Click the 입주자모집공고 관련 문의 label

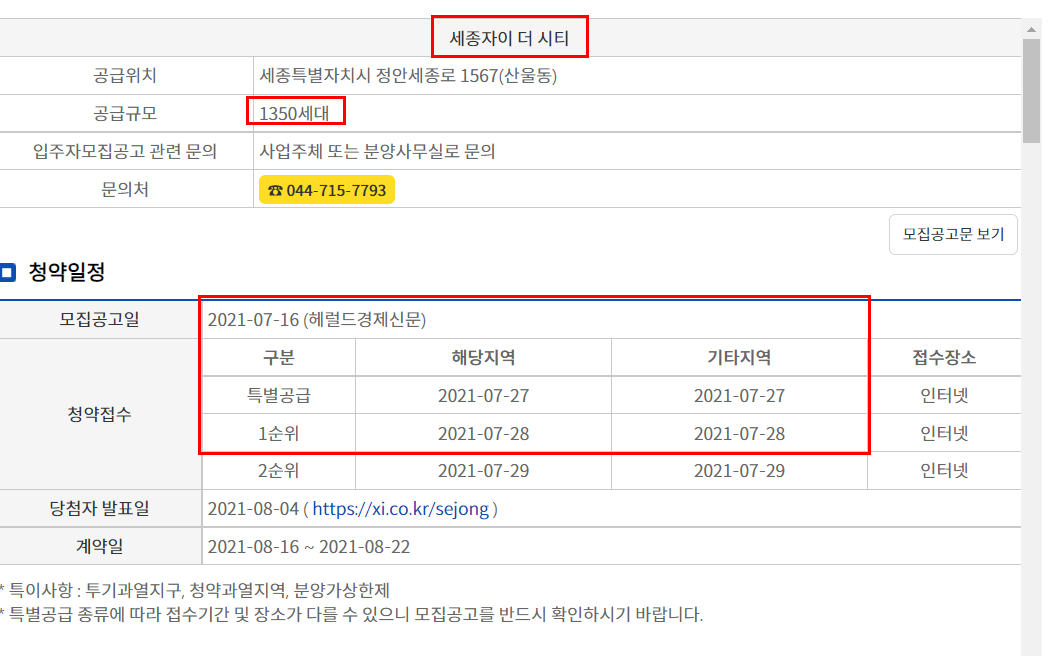pos(125,152)
